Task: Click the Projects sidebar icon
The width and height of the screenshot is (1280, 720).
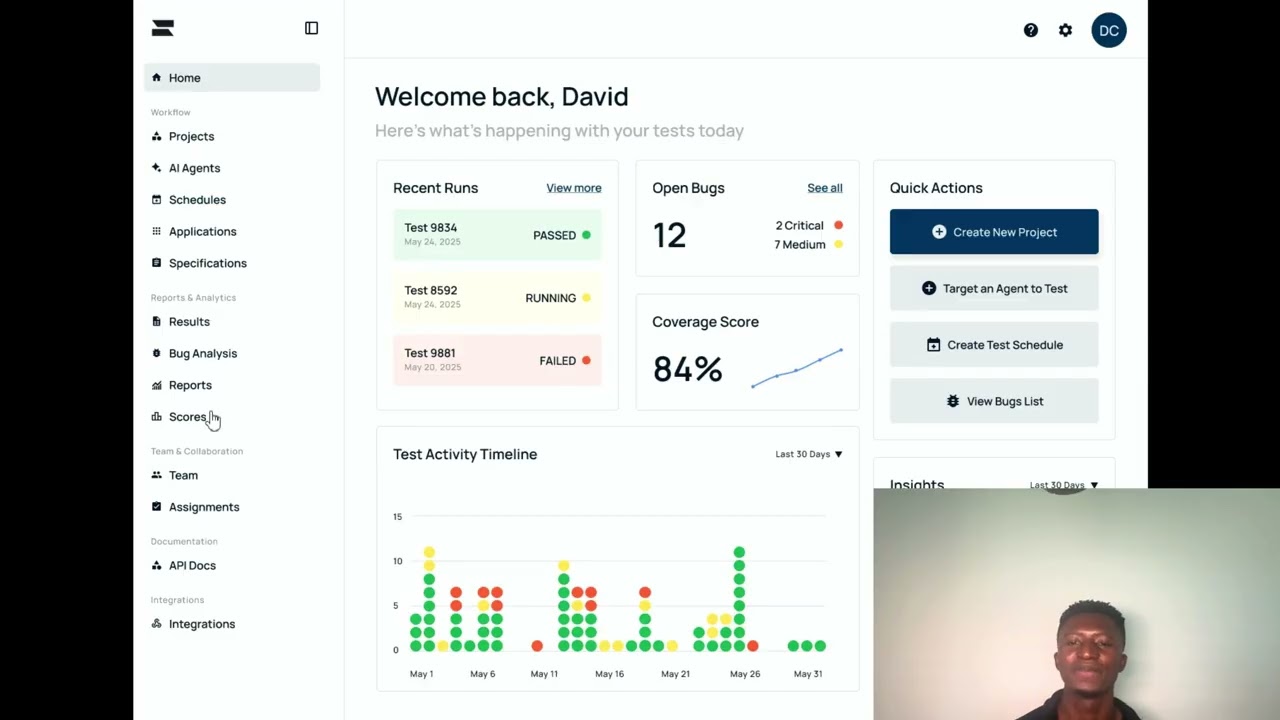Action: click(156, 136)
